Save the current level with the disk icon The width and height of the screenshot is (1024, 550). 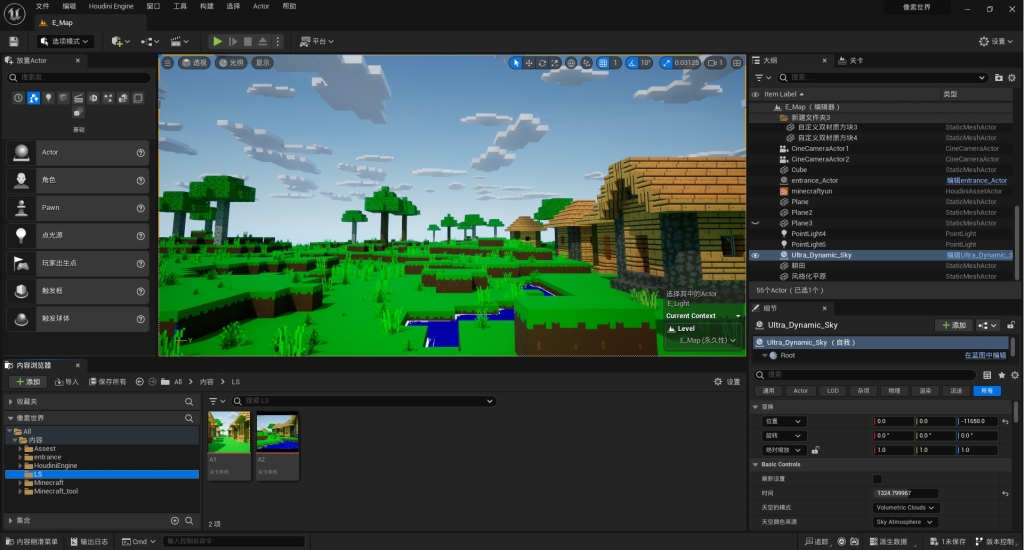pos(14,41)
